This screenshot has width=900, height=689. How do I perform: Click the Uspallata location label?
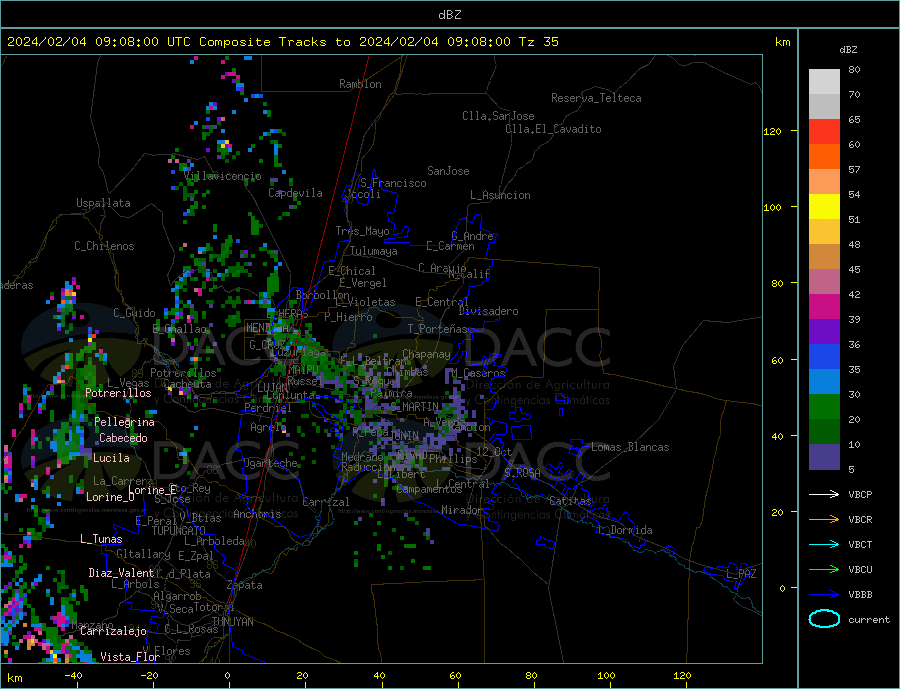tap(103, 203)
